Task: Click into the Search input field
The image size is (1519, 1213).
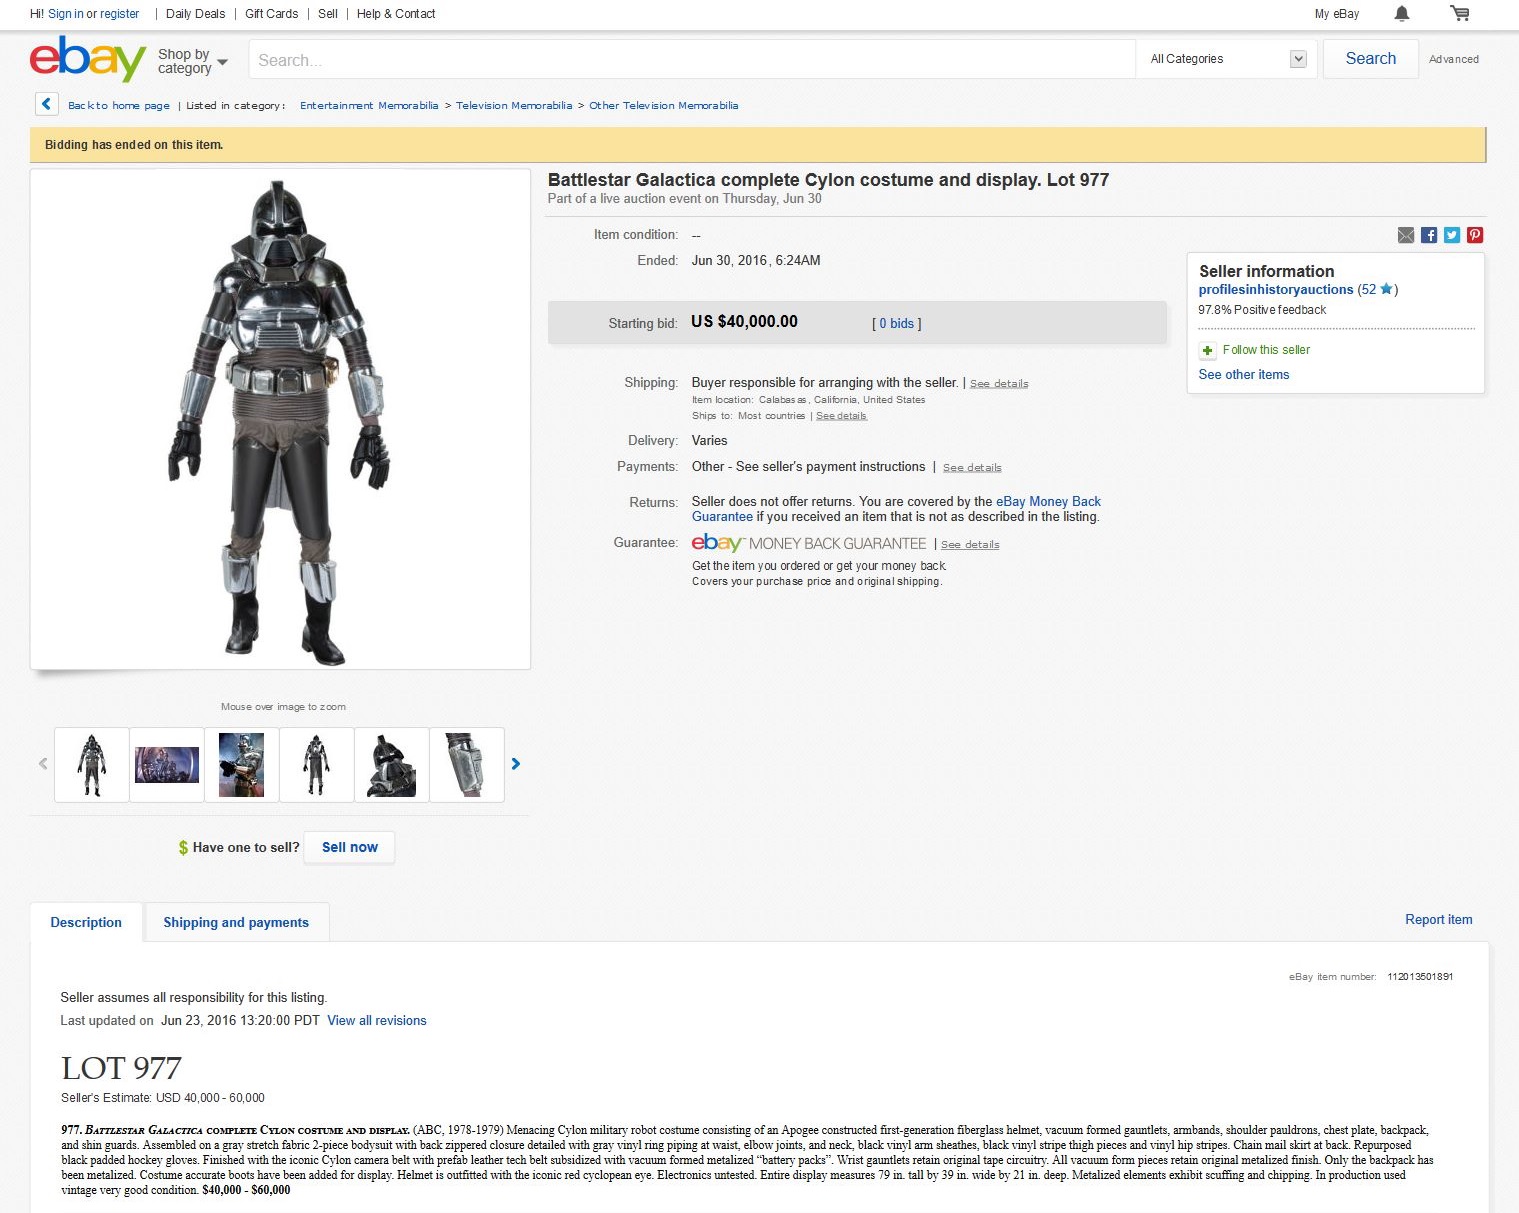Action: coord(692,59)
